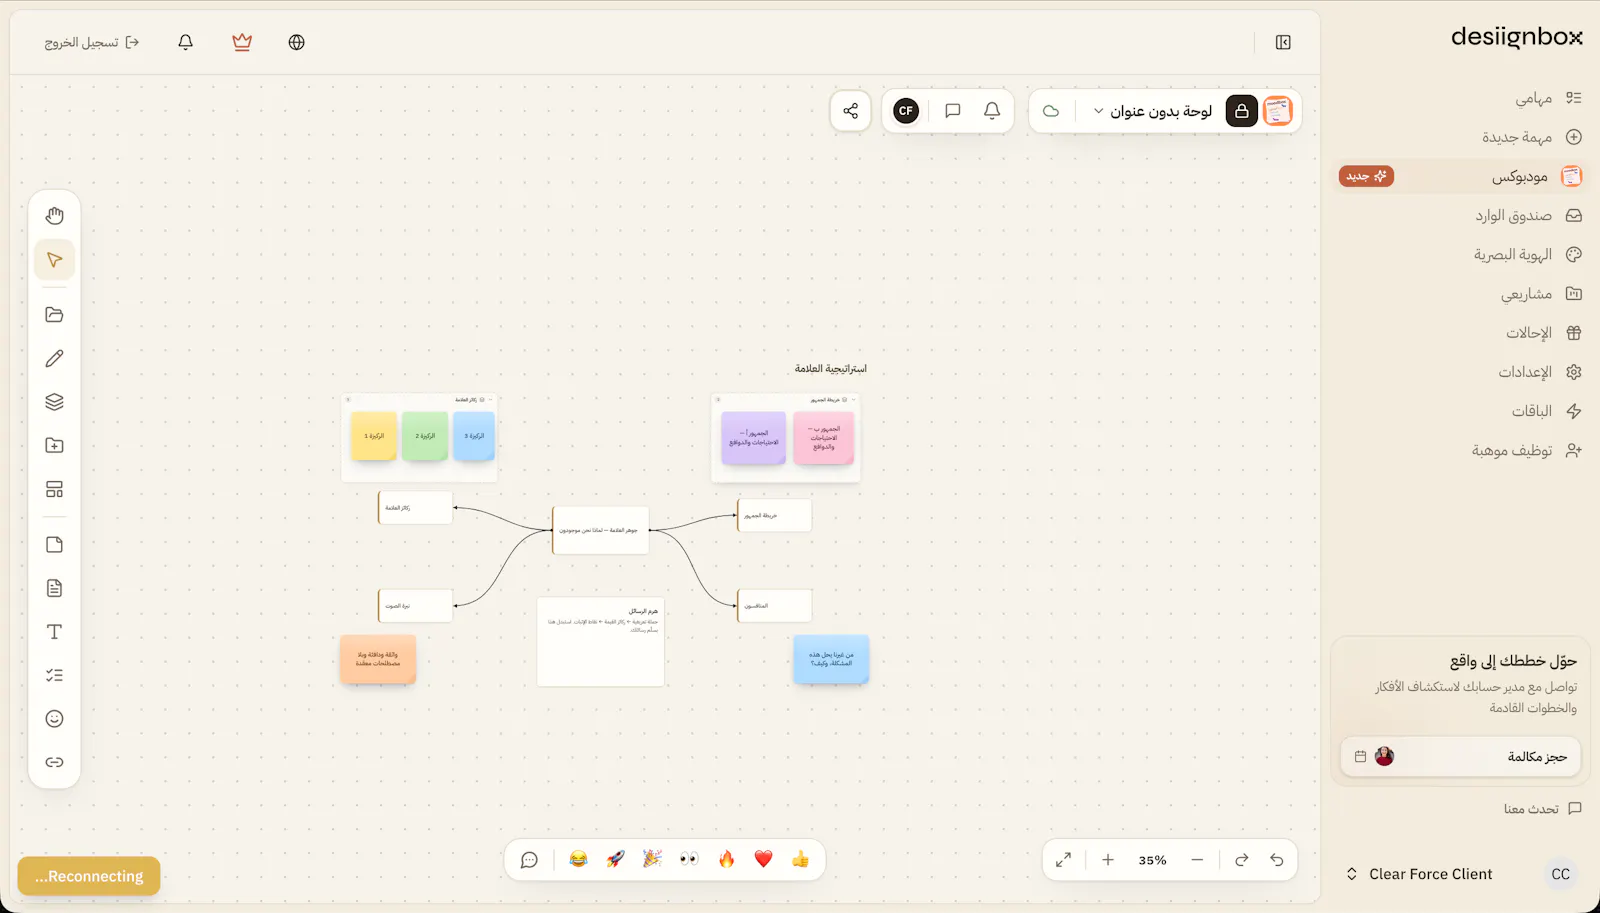Open the layers tool

(x=54, y=402)
